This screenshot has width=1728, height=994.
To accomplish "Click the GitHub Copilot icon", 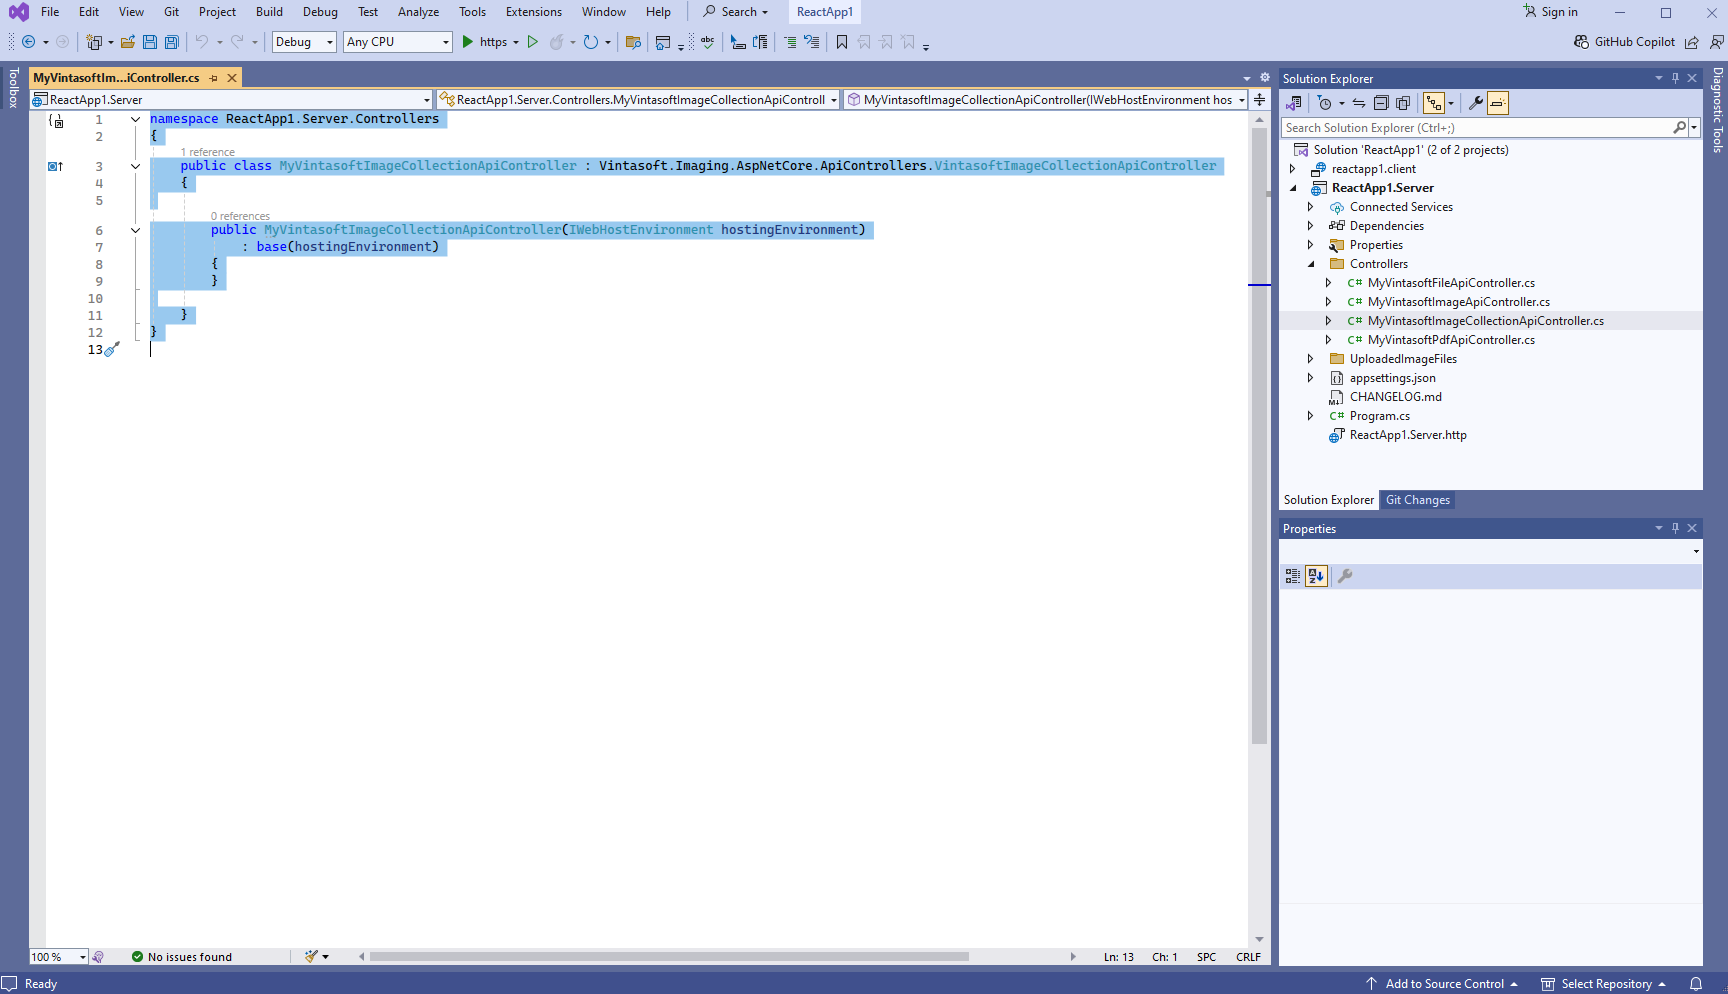I will click(1581, 42).
